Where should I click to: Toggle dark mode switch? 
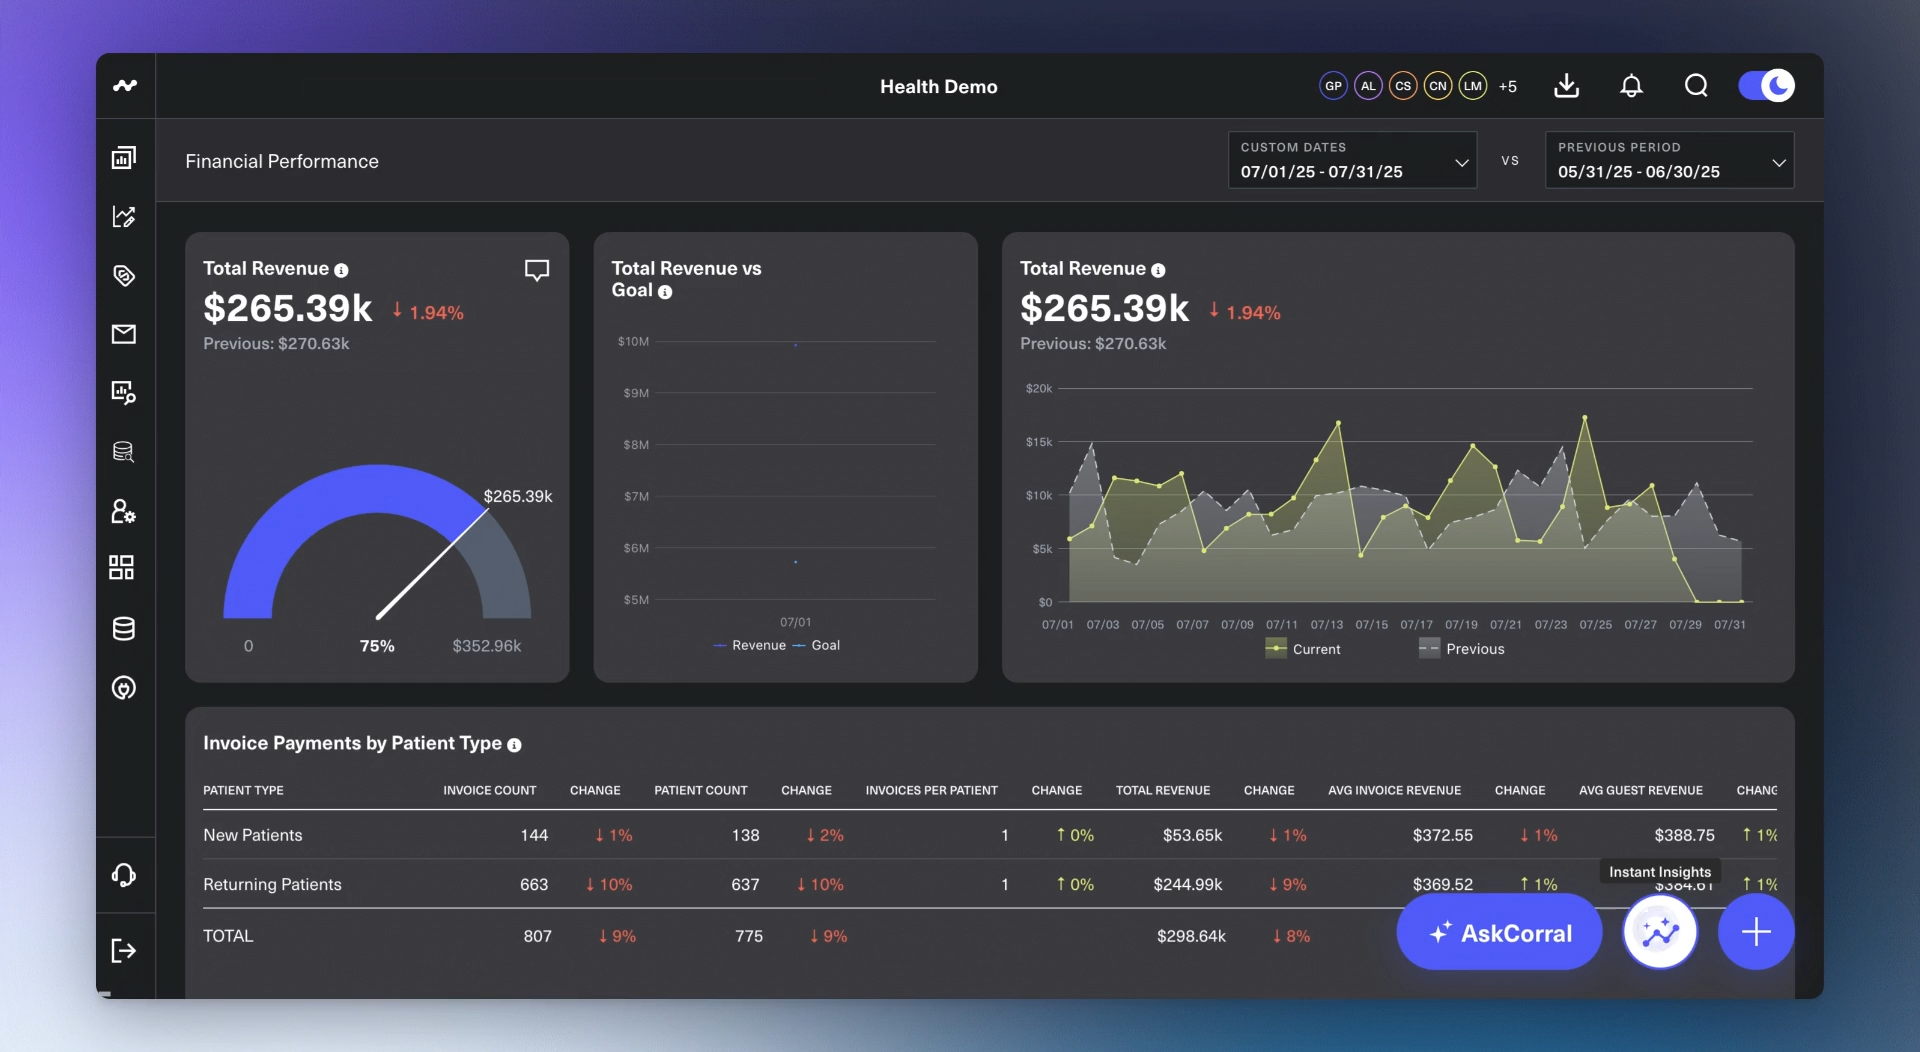point(1766,86)
